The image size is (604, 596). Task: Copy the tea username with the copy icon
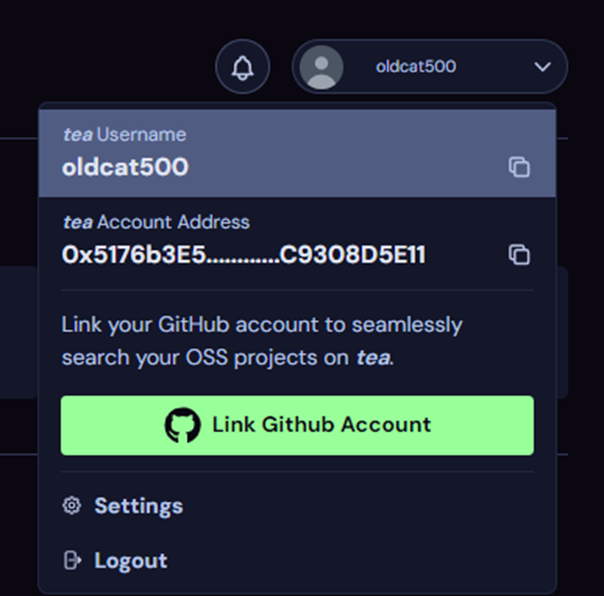(518, 167)
